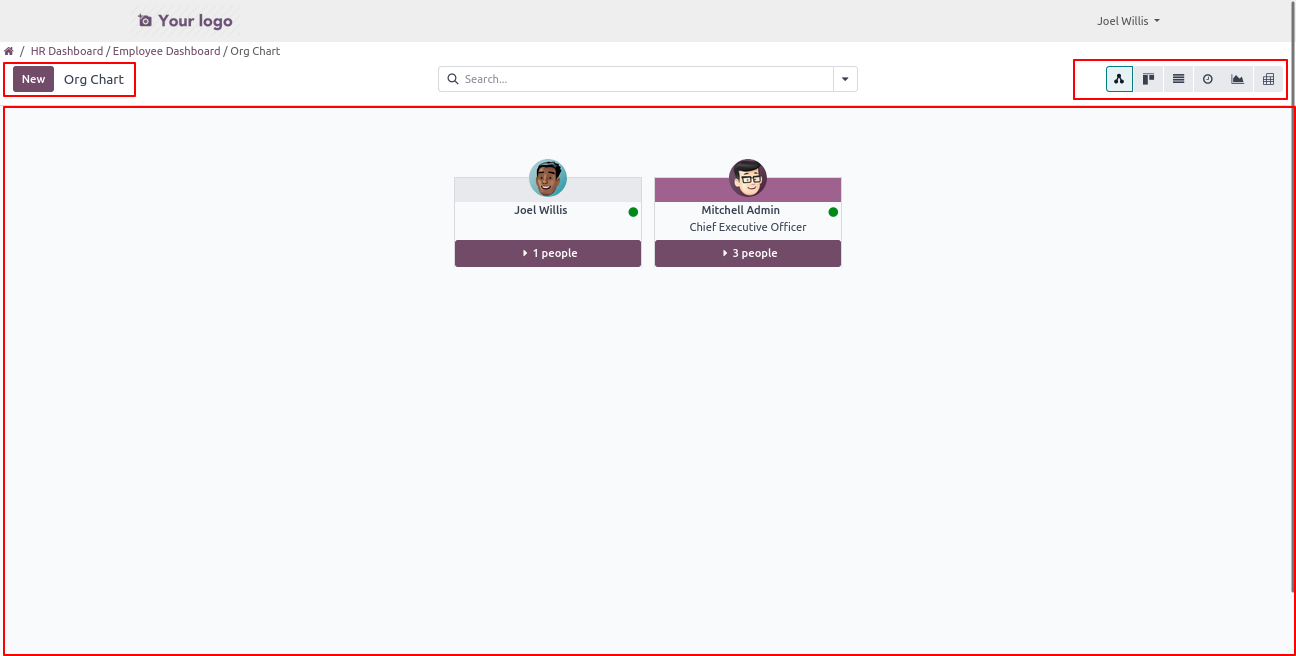Switch to the graph view
The width and height of the screenshot is (1296, 656).
coord(1238,79)
